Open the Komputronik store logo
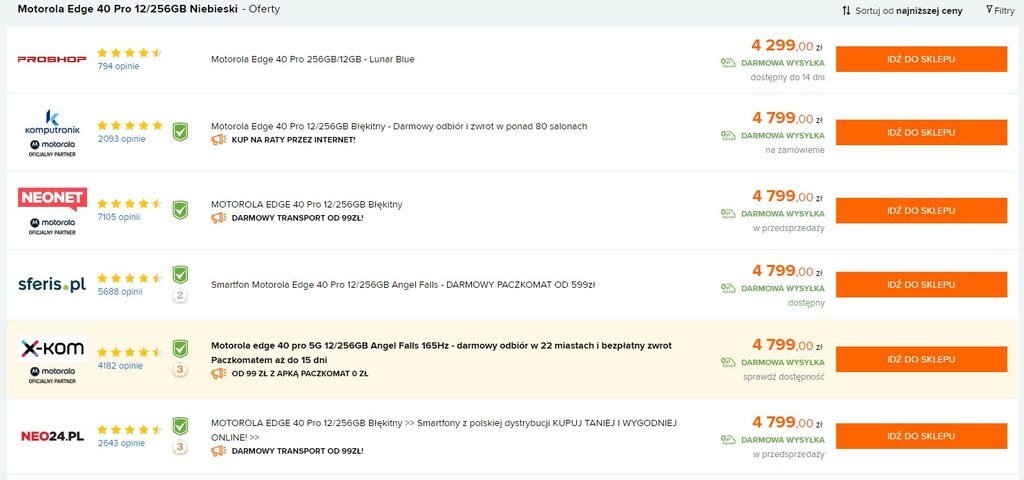The width and height of the screenshot is (1024, 480). pos(52,123)
